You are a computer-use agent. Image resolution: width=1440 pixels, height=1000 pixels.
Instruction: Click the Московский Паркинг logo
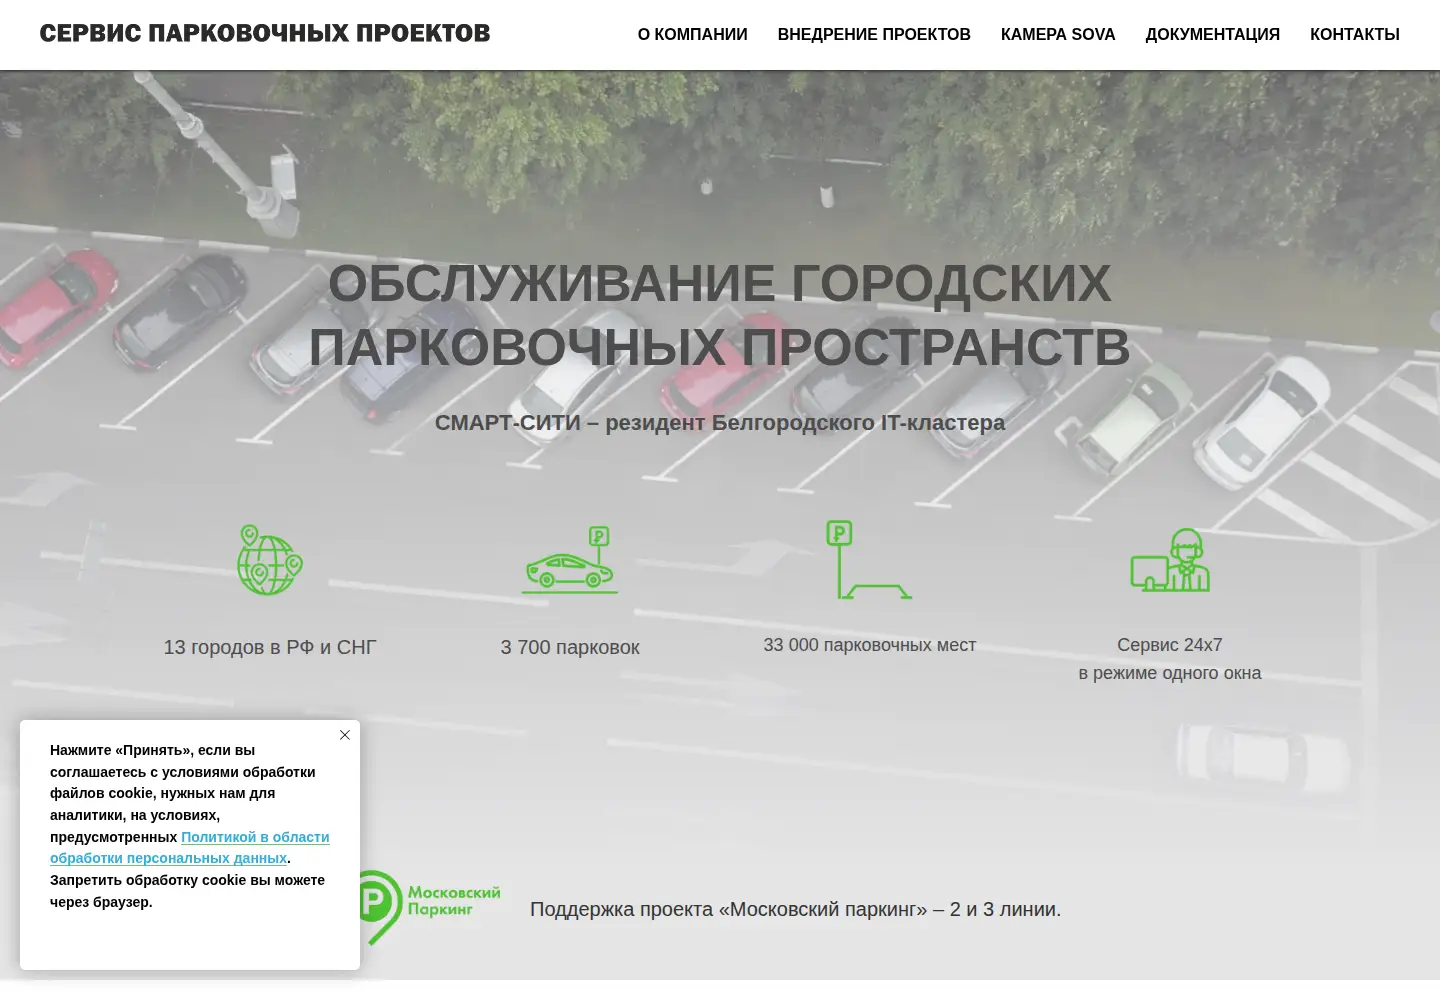[430, 907]
